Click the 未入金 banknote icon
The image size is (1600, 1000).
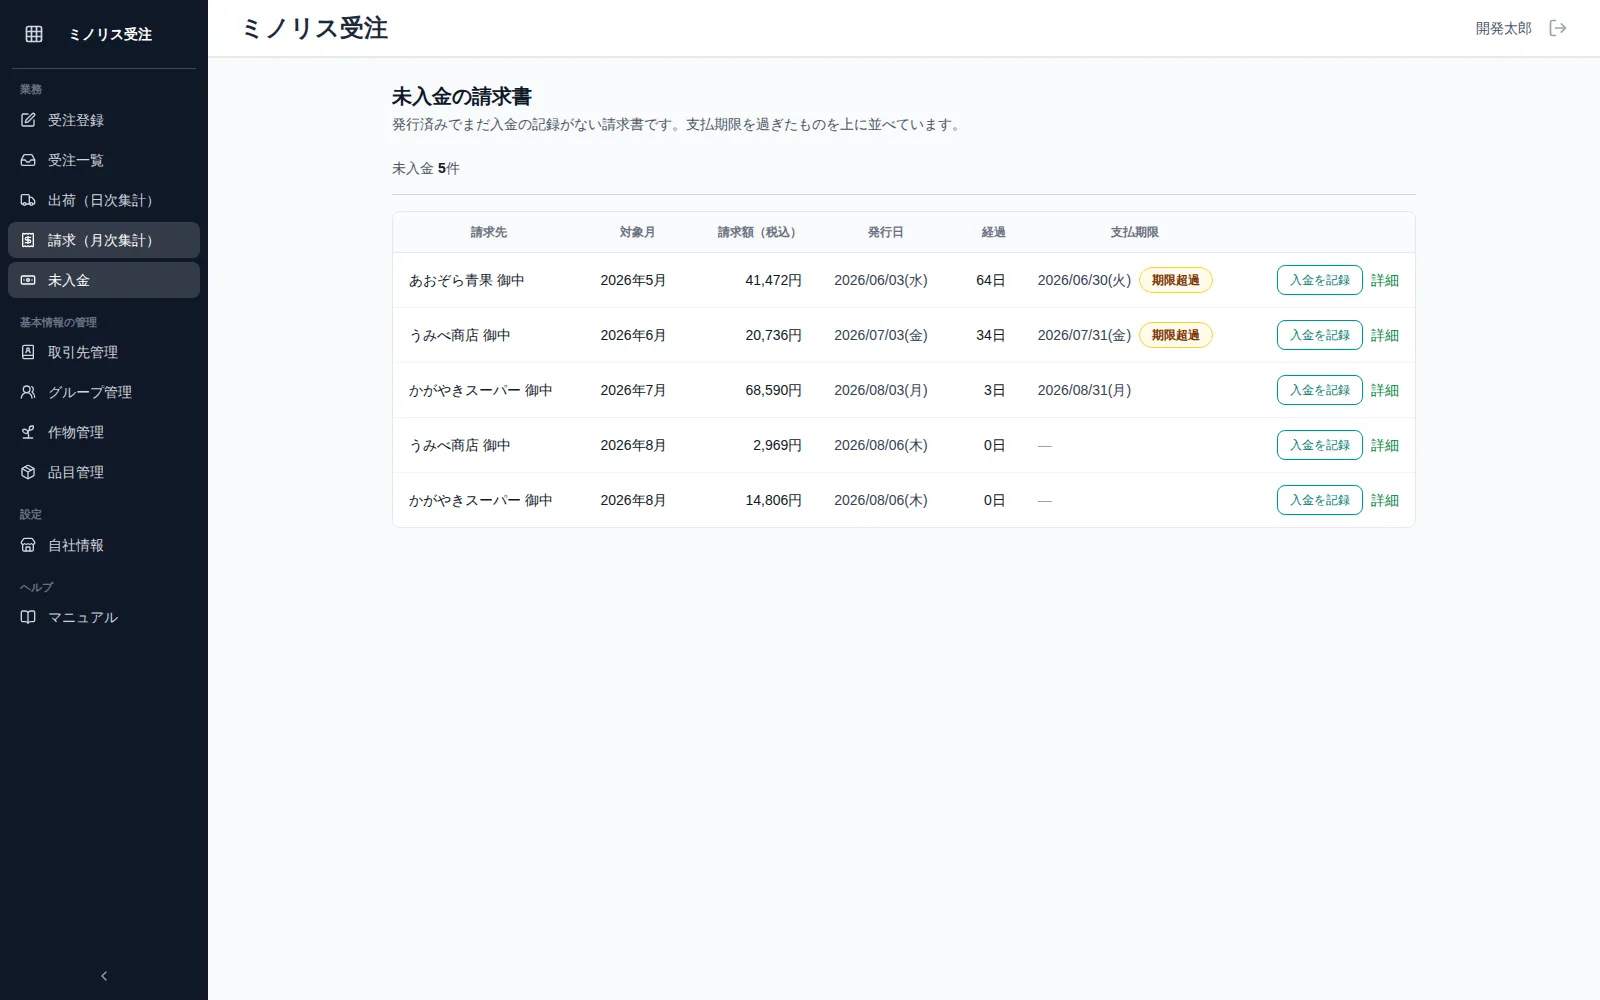coord(28,280)
